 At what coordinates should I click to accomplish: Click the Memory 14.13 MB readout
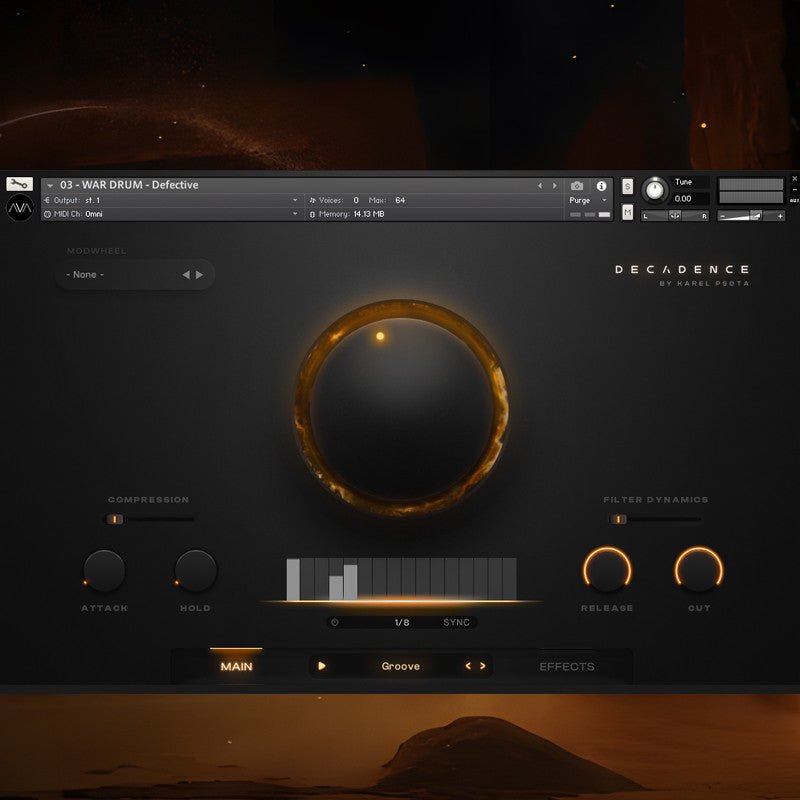(347, 214)
